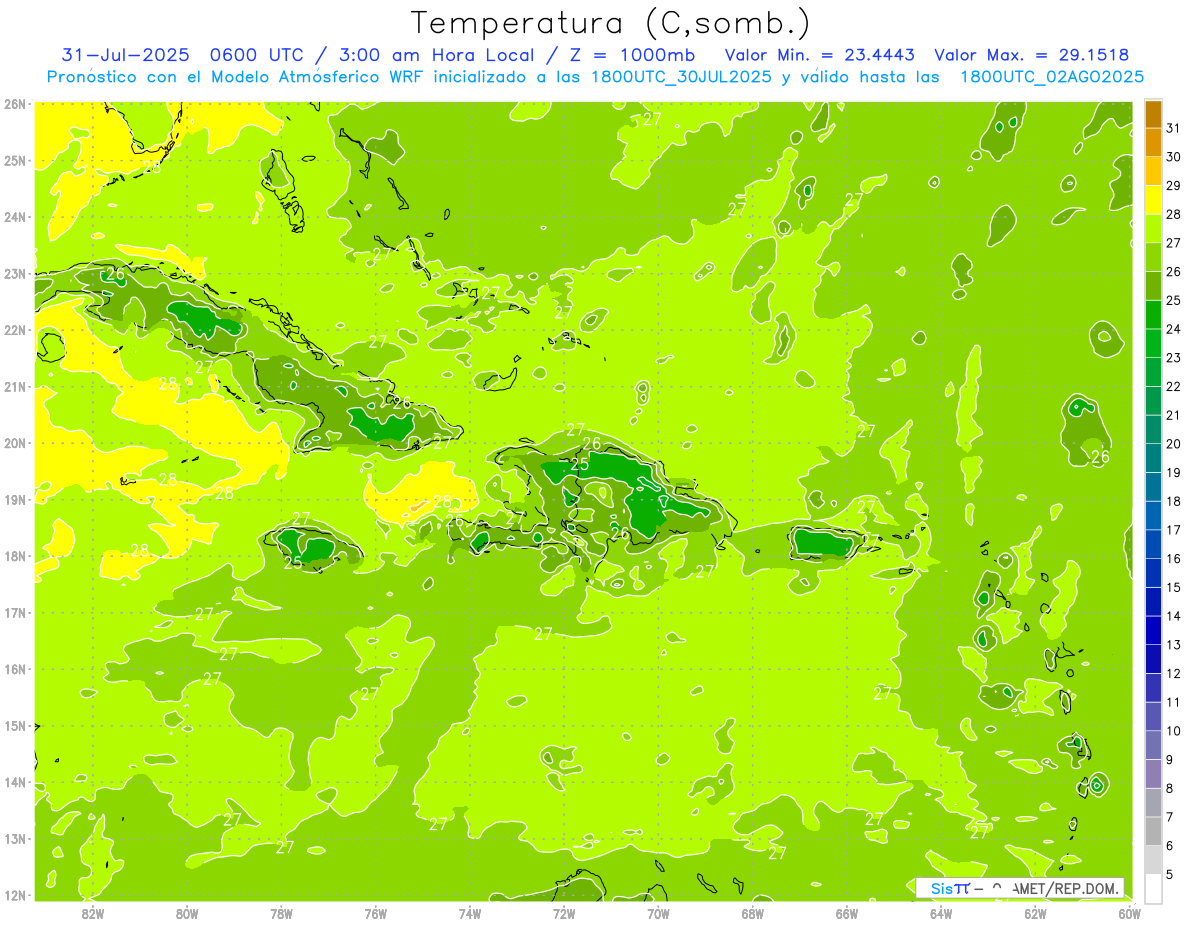Select the '22N' latitude axis label
The width and height of the screenshot is (1200, 927).
15,329
